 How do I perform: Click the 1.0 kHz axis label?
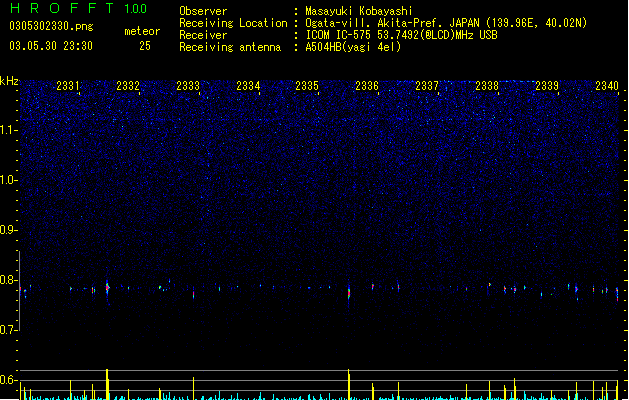[8, 180]
